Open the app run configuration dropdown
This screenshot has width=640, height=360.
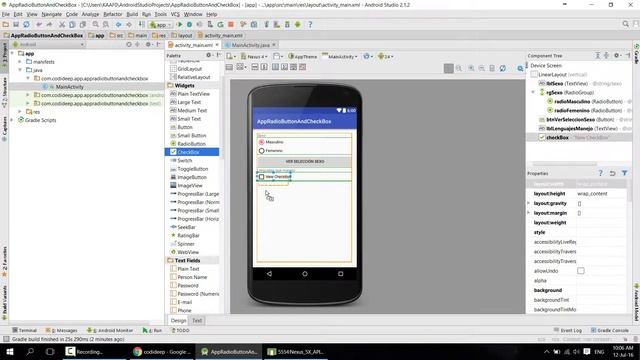click(160, 24)
